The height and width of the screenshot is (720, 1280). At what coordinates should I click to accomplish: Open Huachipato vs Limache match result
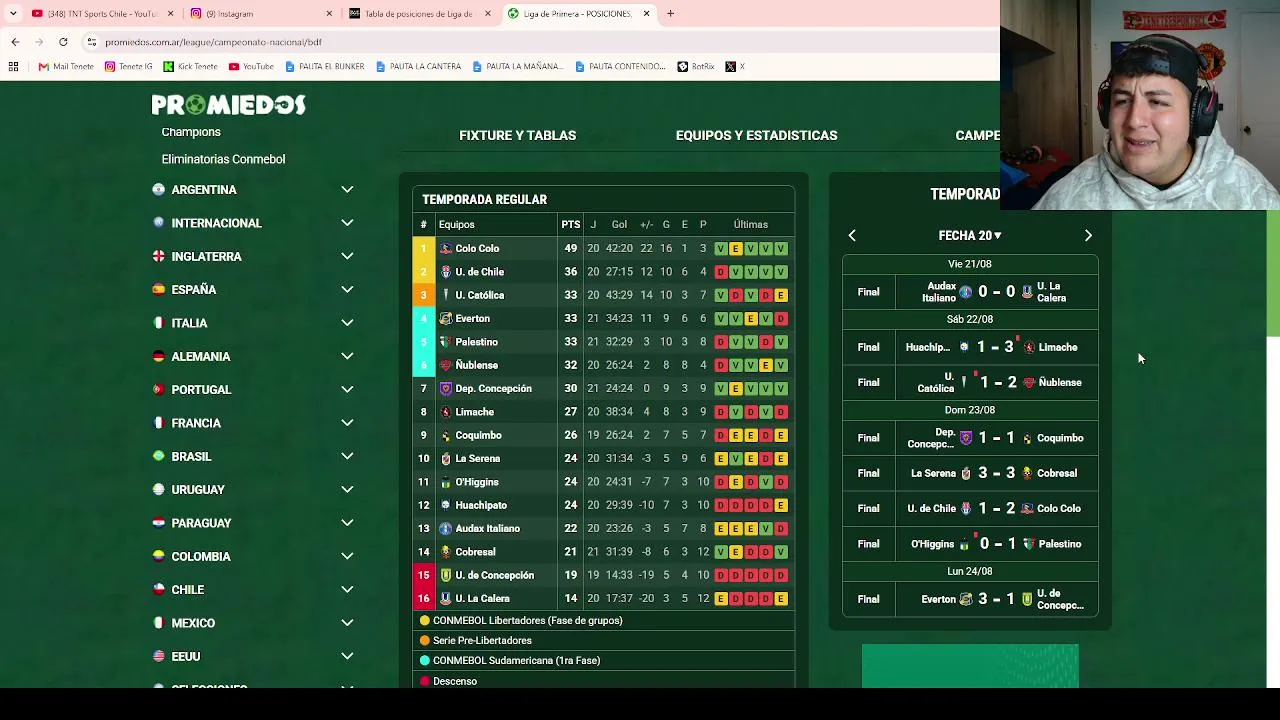point(970,347)
